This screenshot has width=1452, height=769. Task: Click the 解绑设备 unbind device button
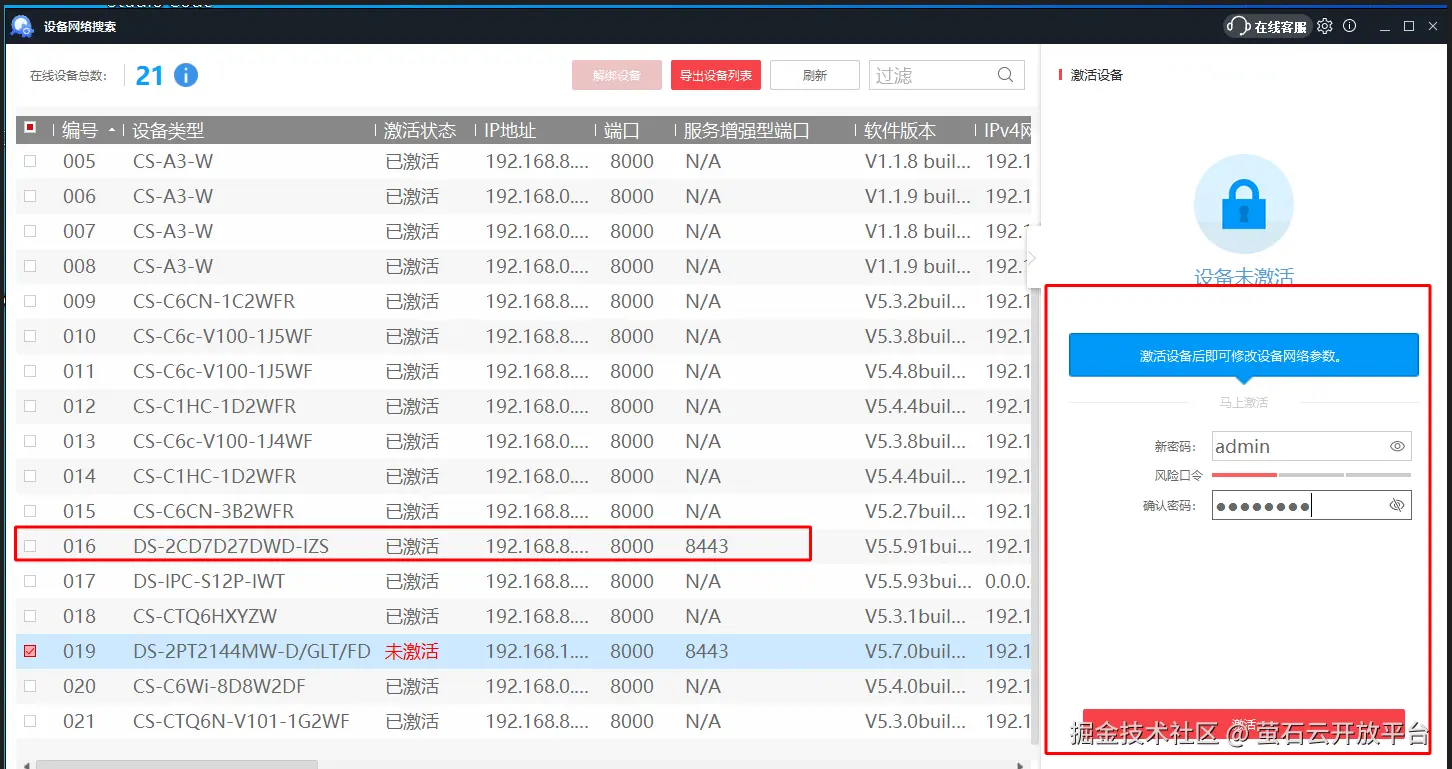point(617,75)
